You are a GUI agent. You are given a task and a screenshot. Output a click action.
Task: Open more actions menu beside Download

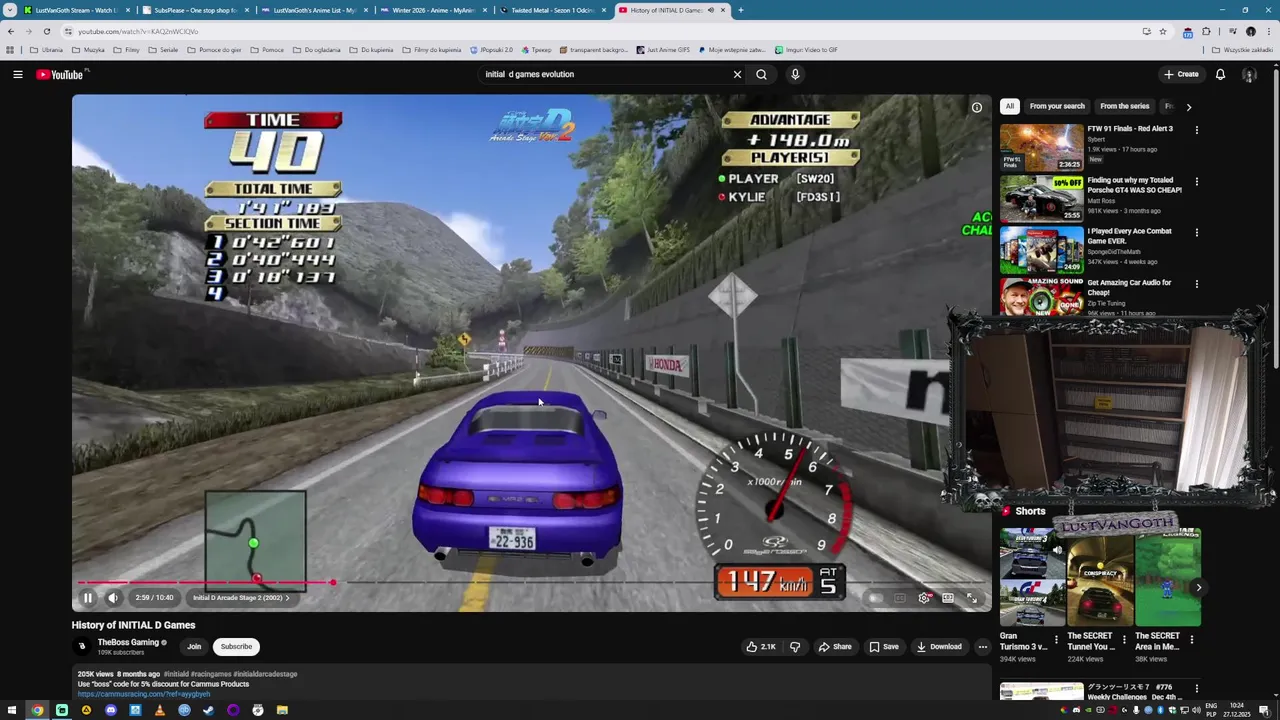tap(983, 647)
